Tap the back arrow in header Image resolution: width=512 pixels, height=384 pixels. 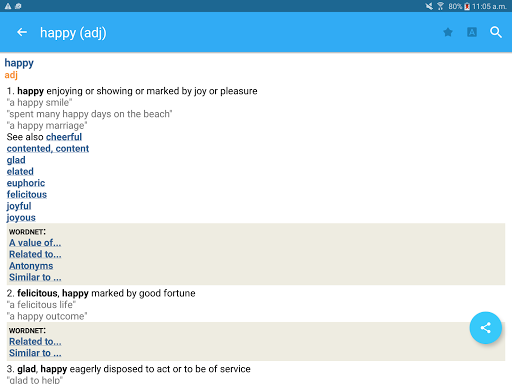click(x=22, y=32)
